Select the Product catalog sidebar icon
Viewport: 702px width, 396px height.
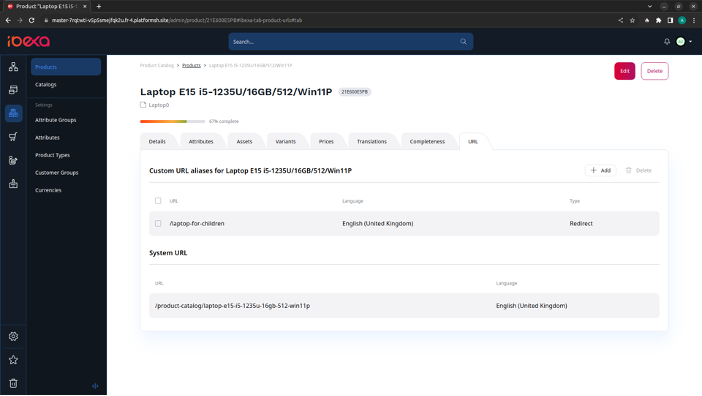click(x=13, y=113)
